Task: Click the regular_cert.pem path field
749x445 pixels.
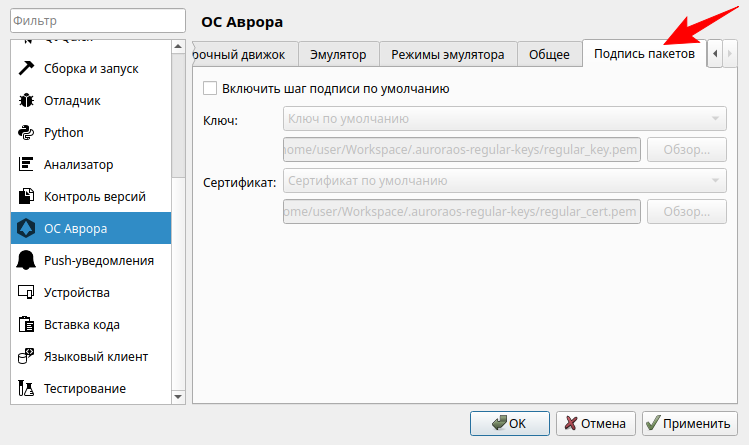Action: (x=461, y=212)
